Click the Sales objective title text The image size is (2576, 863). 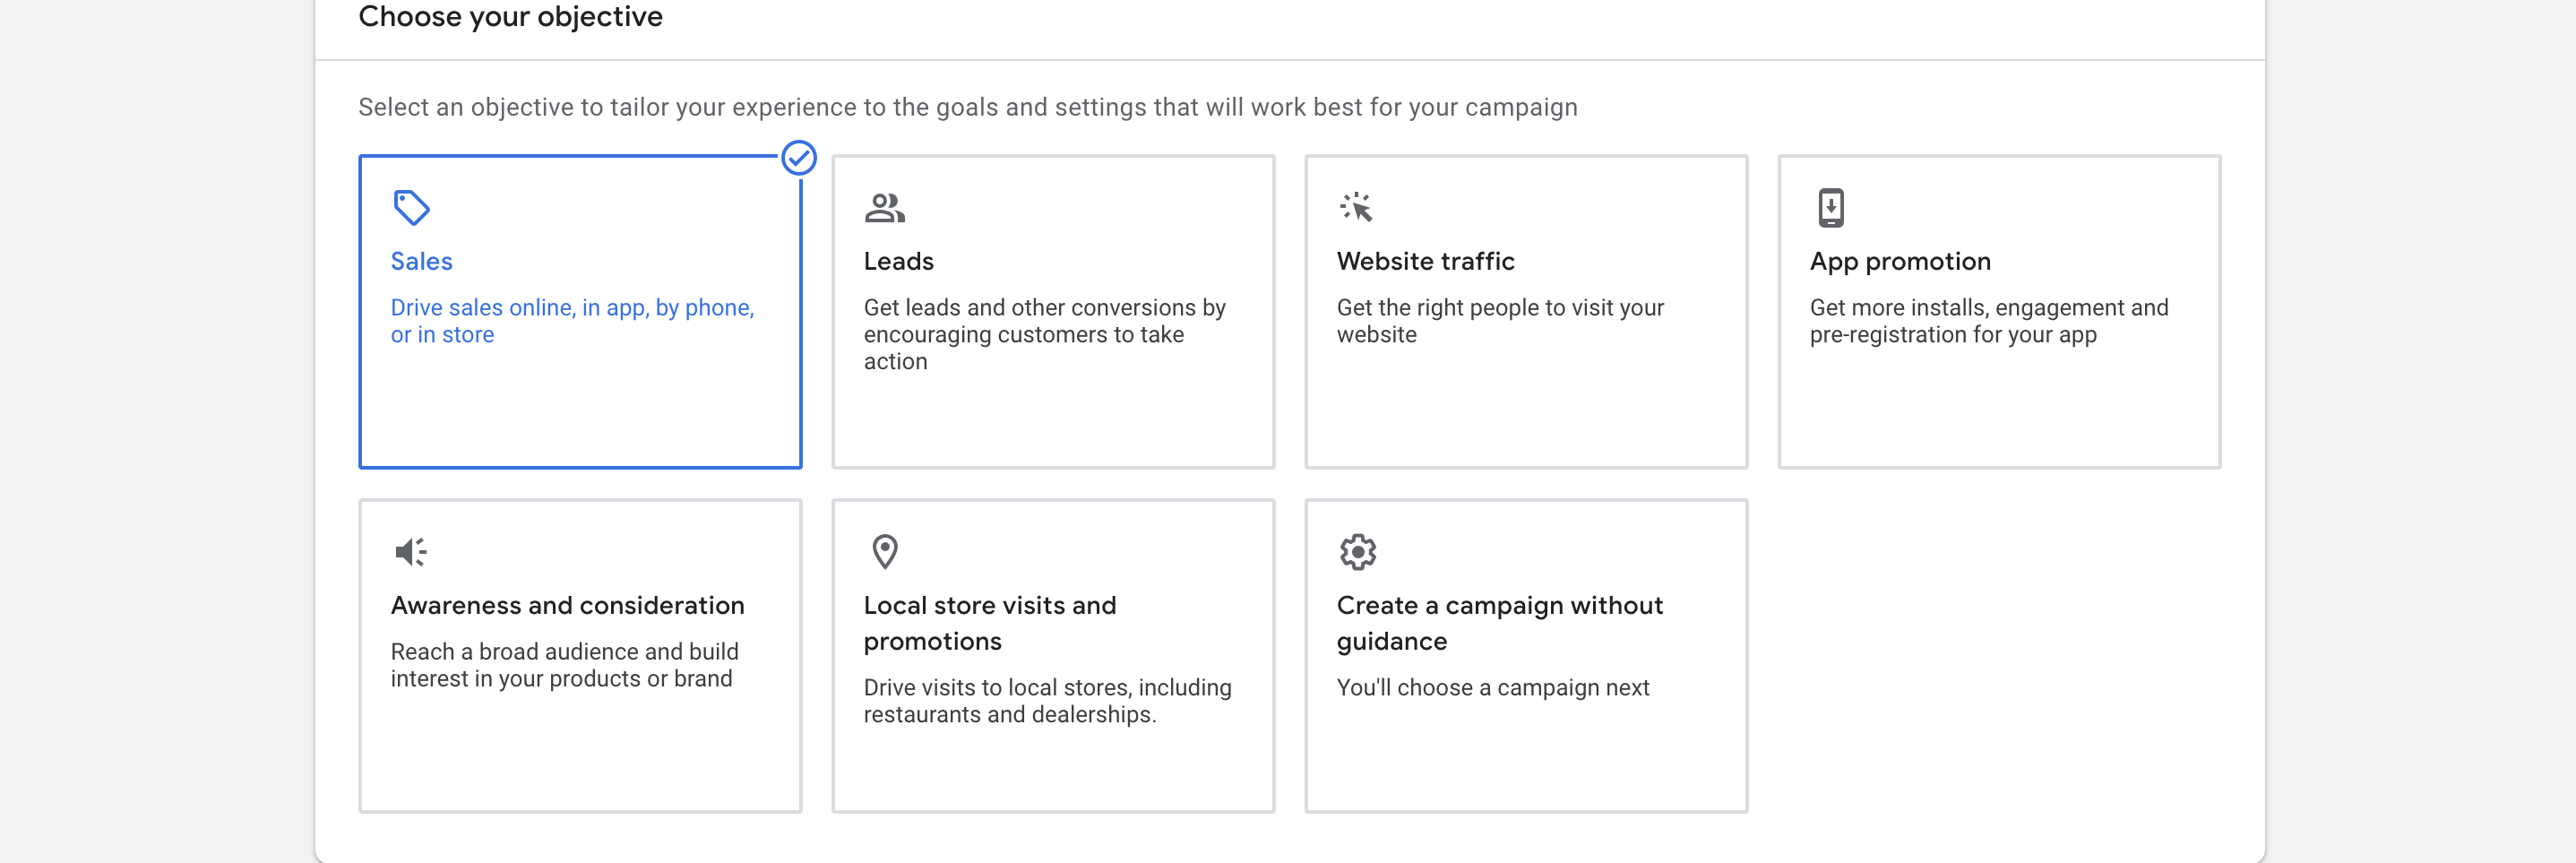421,261
